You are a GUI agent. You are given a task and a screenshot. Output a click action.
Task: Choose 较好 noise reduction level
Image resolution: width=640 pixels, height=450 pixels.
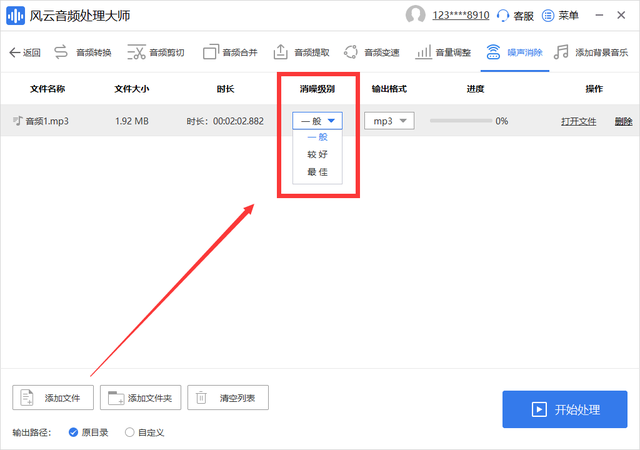(317, 154)
